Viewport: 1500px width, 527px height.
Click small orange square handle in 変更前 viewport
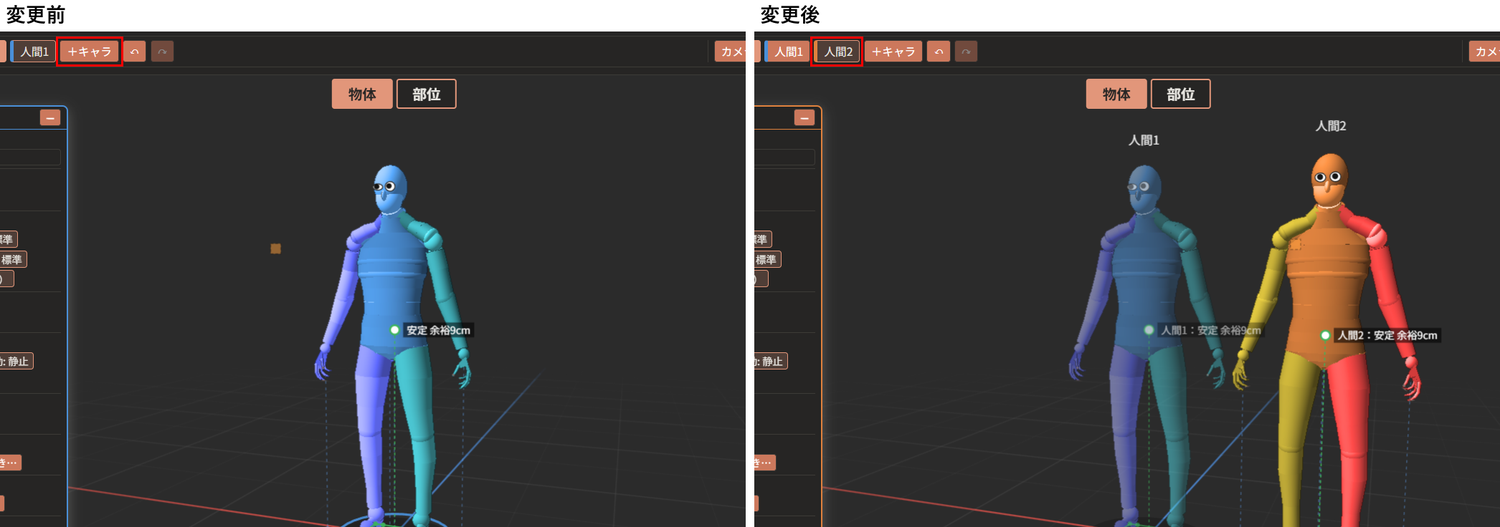coord(276,248)
